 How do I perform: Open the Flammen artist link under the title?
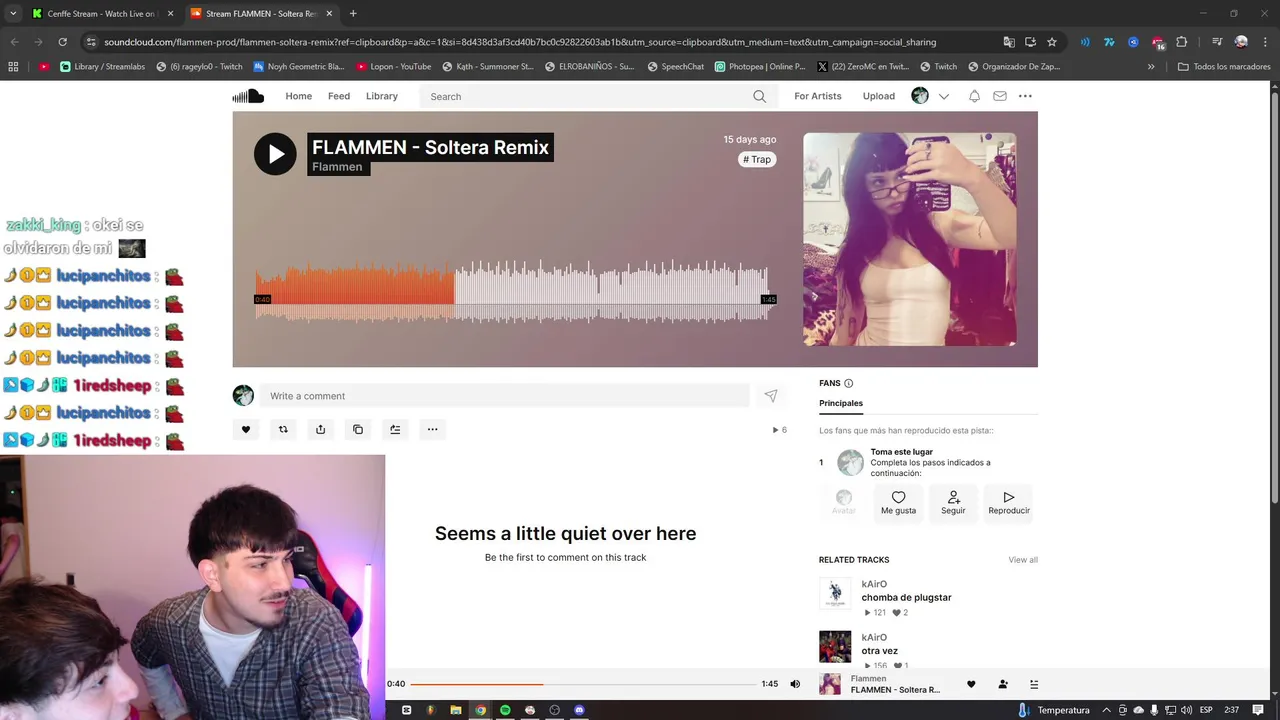pos(337,167)
